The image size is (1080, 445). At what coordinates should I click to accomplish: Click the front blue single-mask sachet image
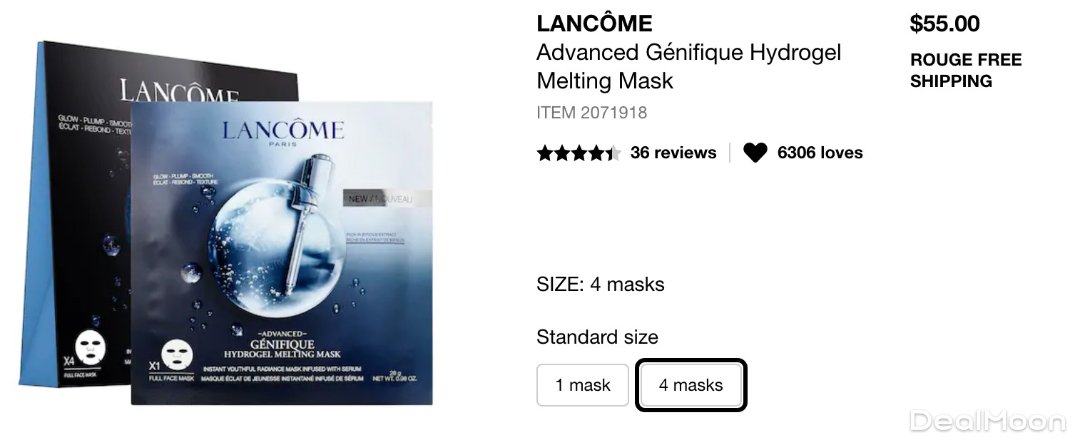click(282, 253)
